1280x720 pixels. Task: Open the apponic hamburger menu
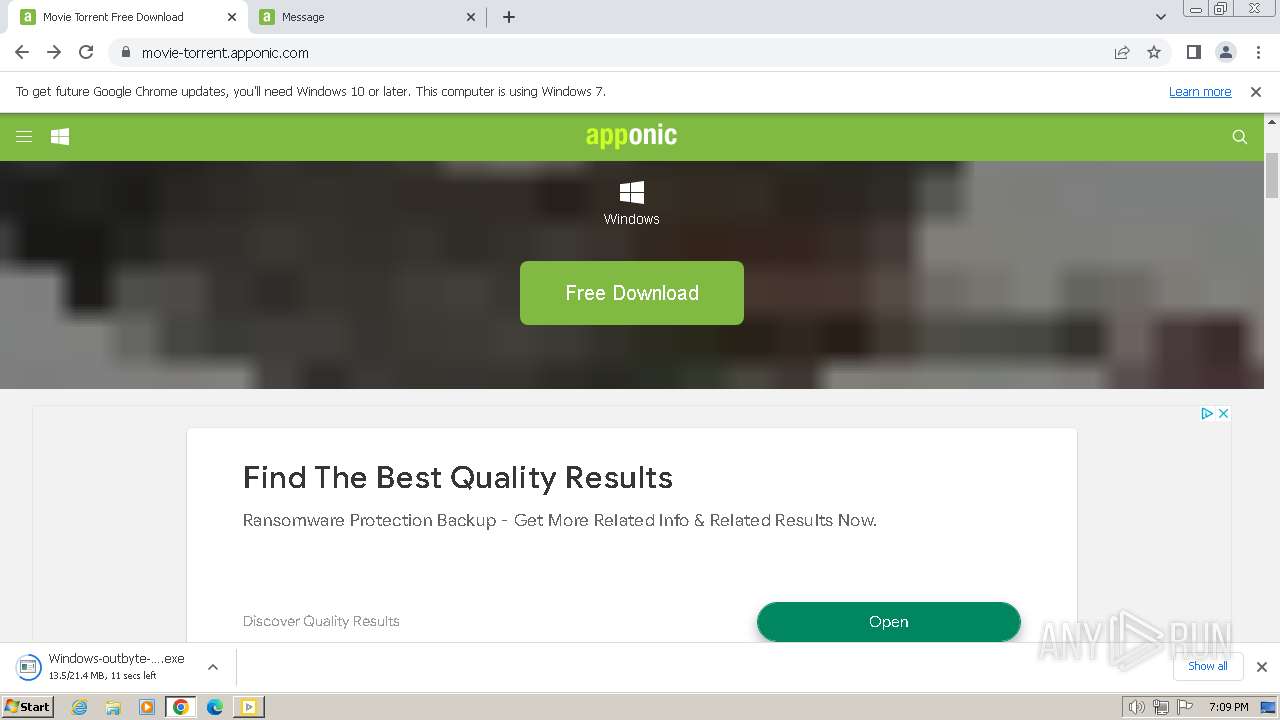click(24, 137)
